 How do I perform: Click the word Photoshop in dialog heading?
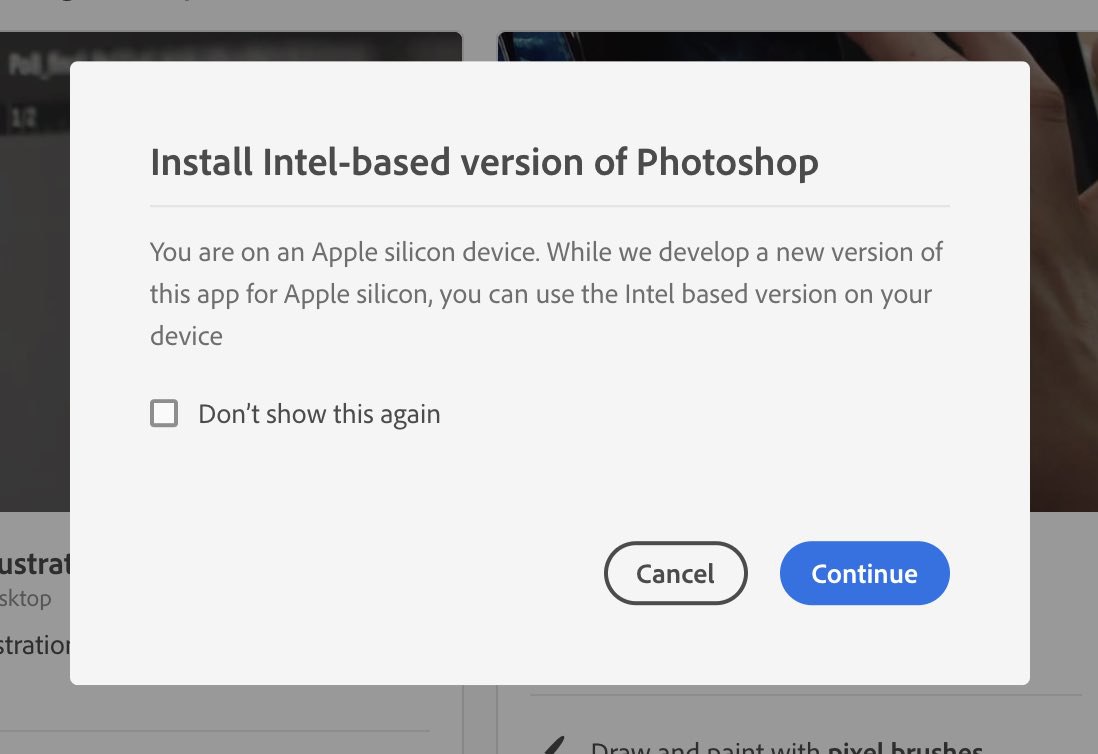click(x=728, y=164)
